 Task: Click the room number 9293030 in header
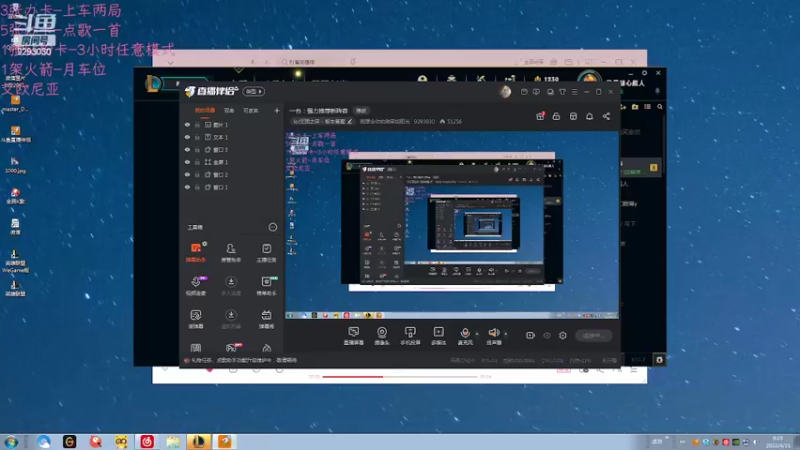(424, 121)
